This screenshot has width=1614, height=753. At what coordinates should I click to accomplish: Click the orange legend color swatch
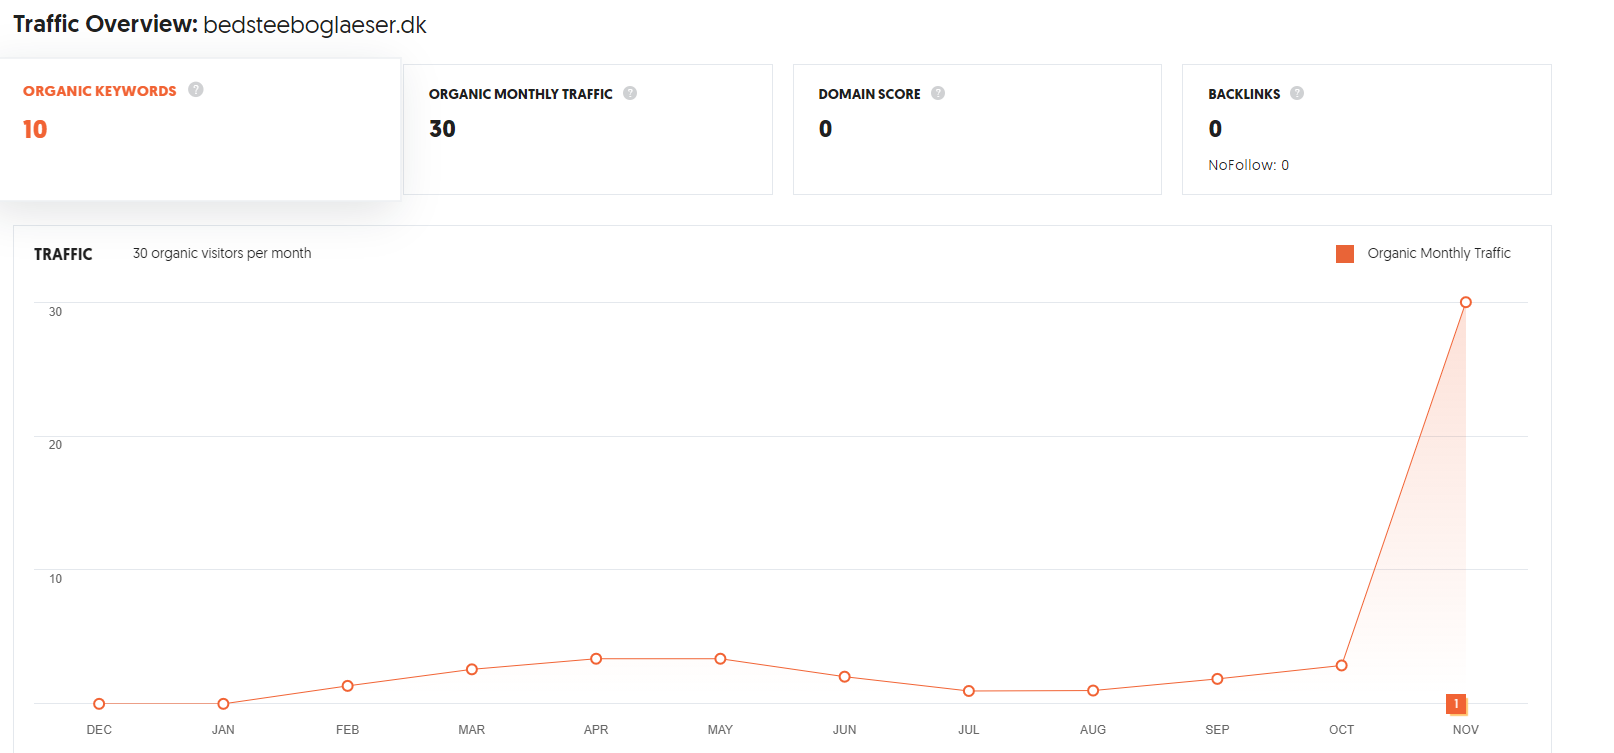coord(1345,254)
